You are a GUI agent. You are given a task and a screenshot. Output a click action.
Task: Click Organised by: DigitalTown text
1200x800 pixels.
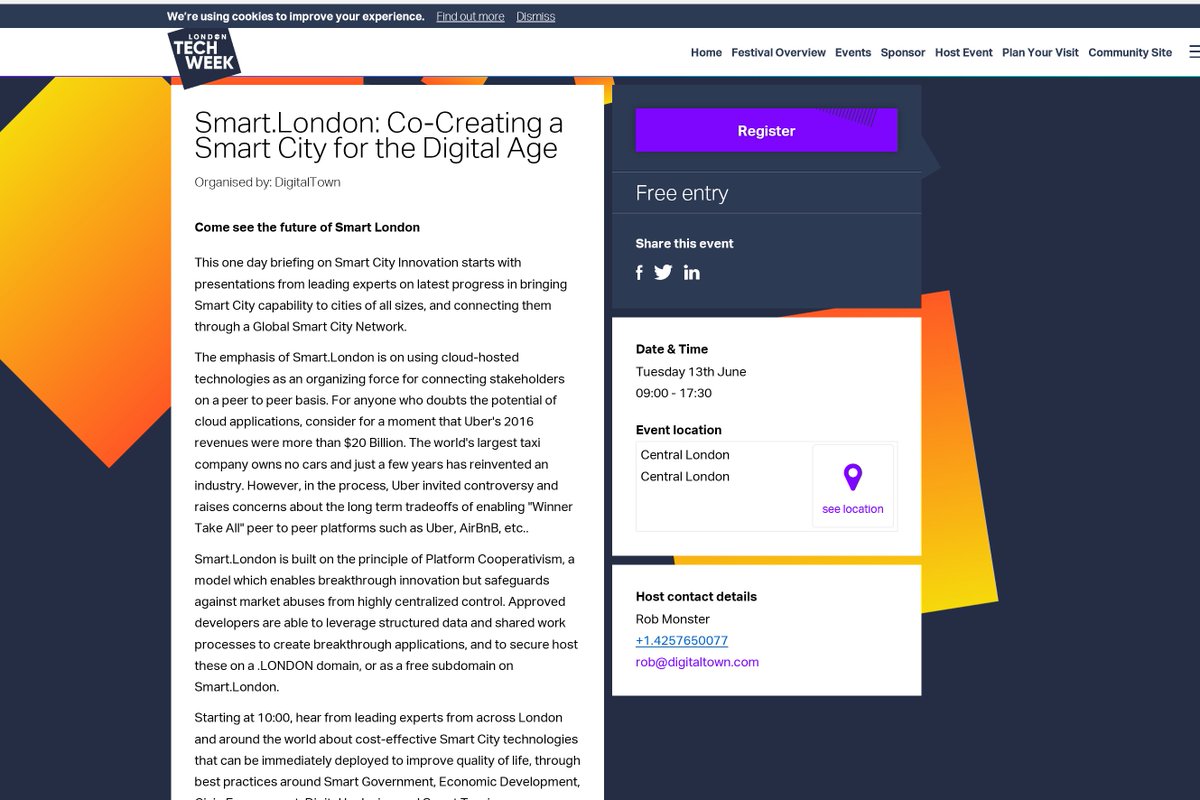coord(267,182)
